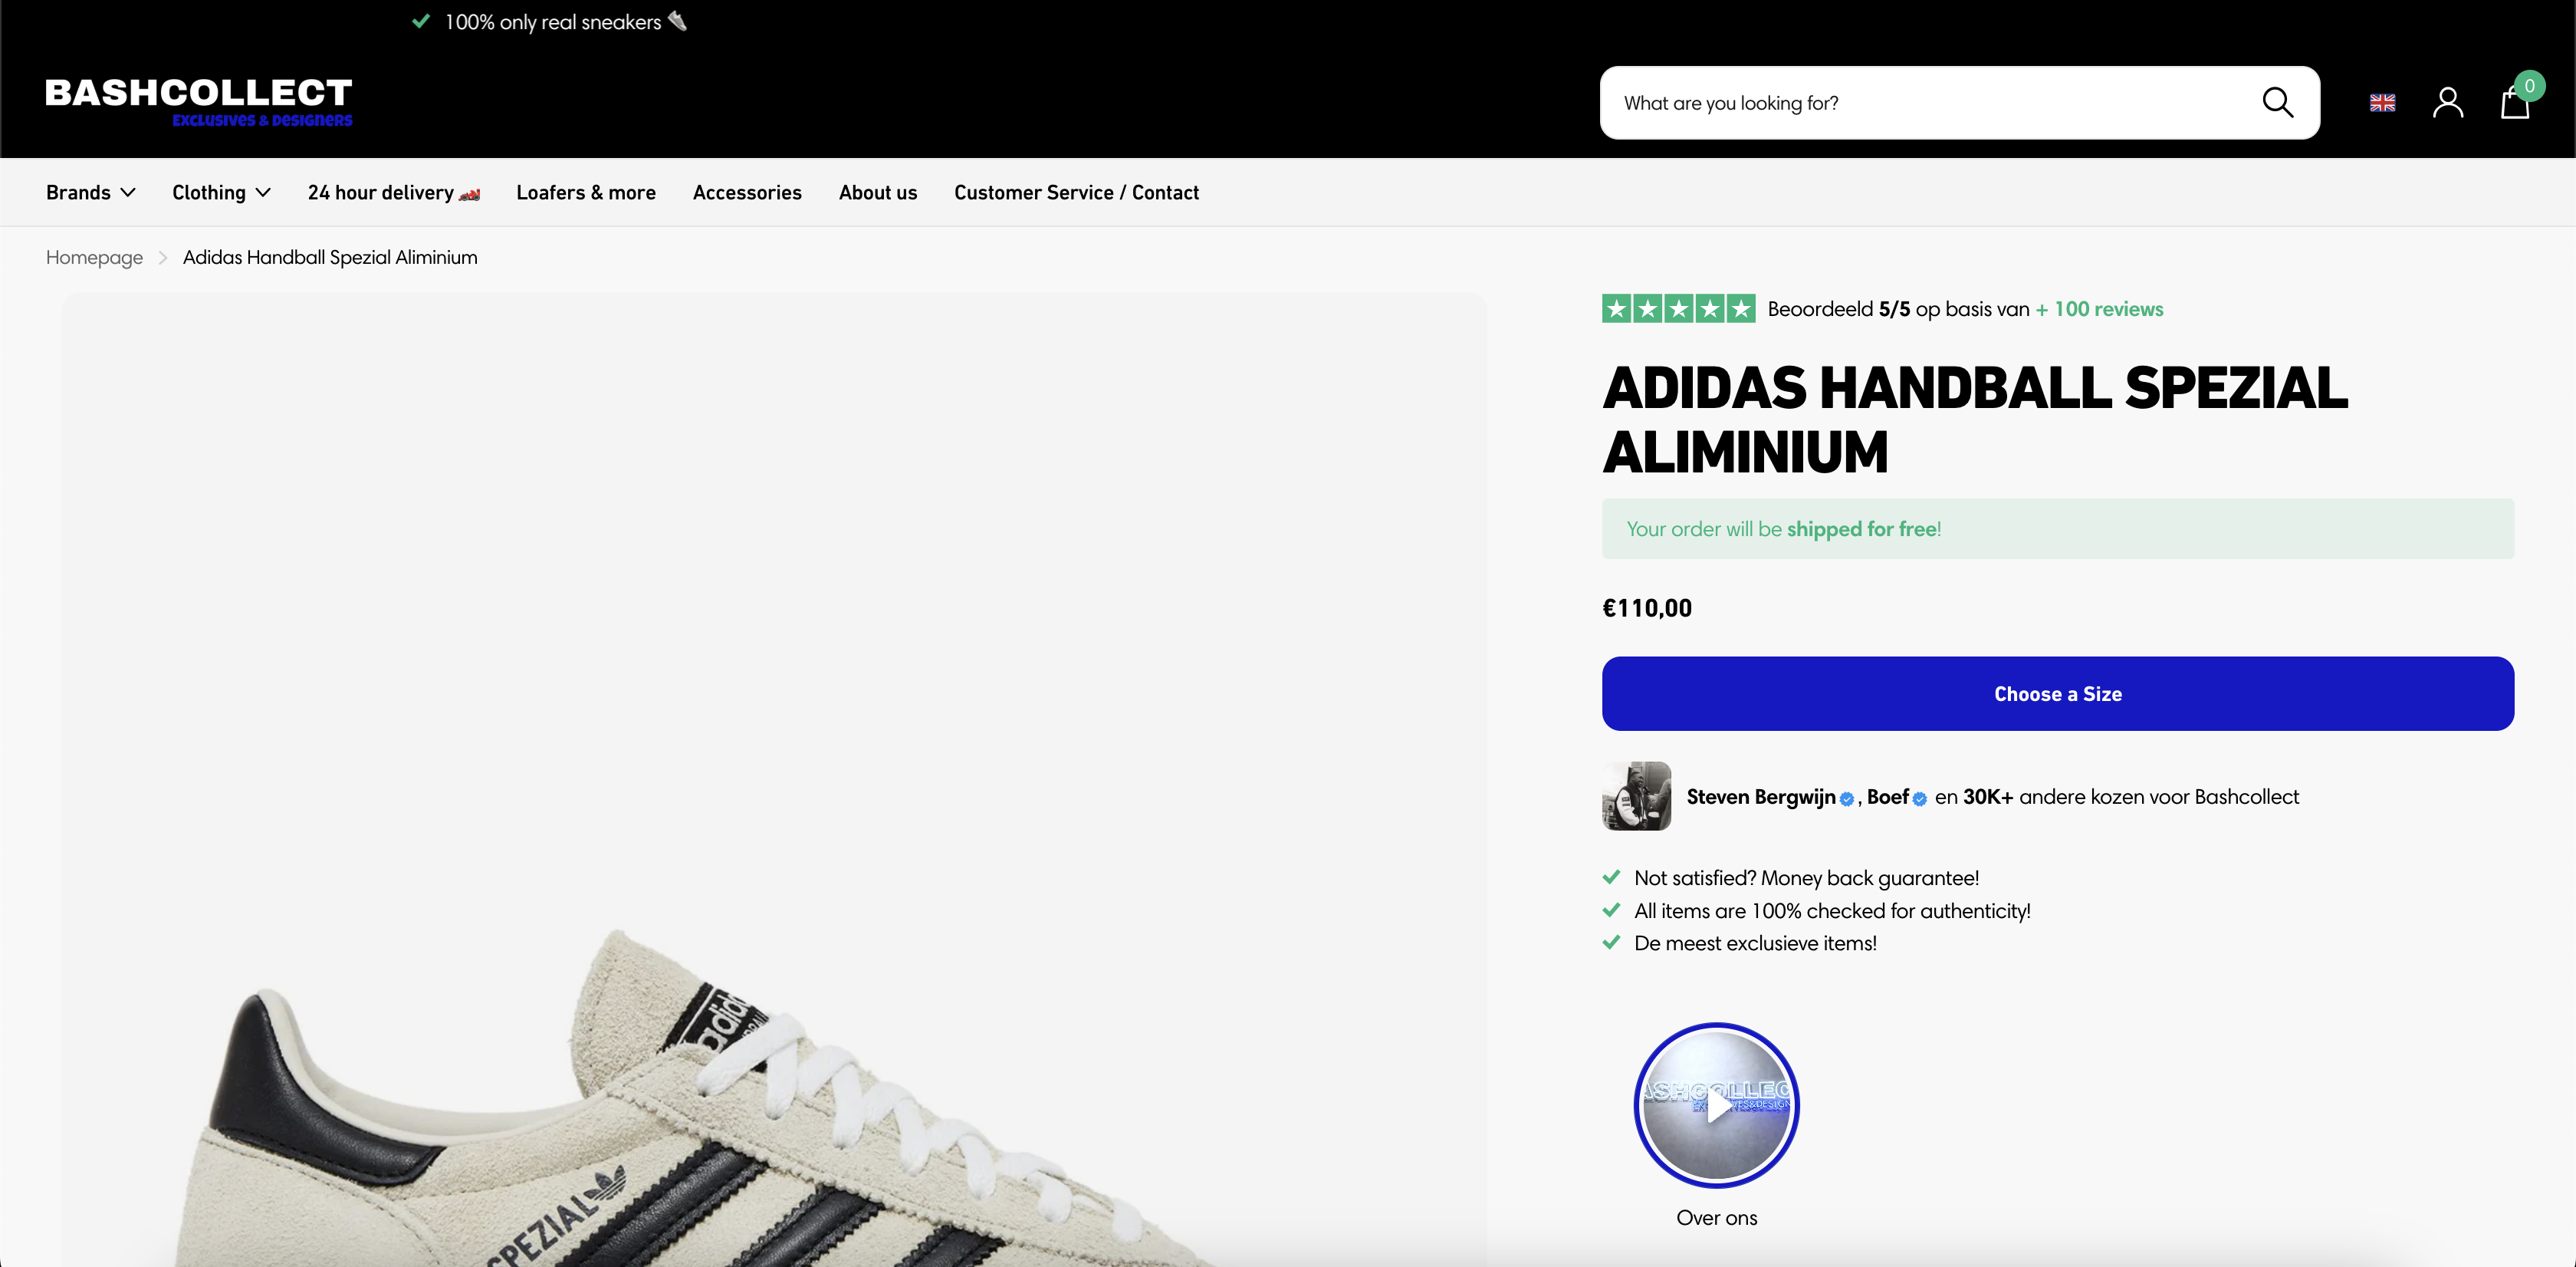
Task: Open the Accessories menu item
Action: tap(747, 192)
